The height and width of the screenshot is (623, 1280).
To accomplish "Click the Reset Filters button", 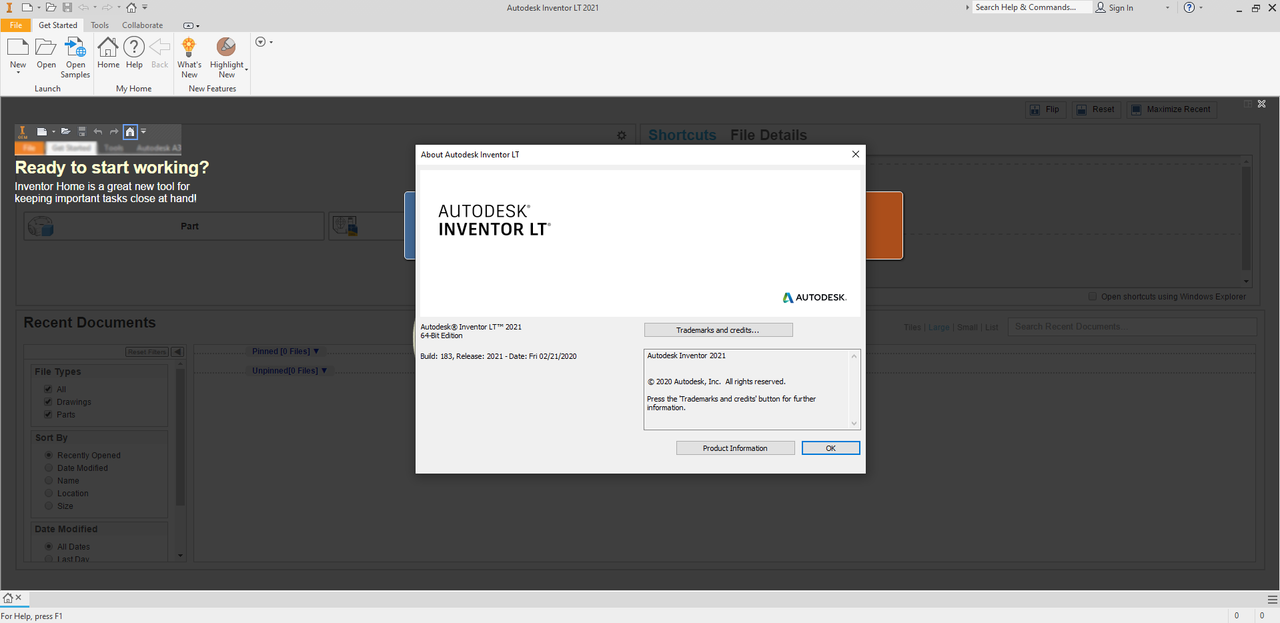I will pyautogui.click(x=147, y=352).
